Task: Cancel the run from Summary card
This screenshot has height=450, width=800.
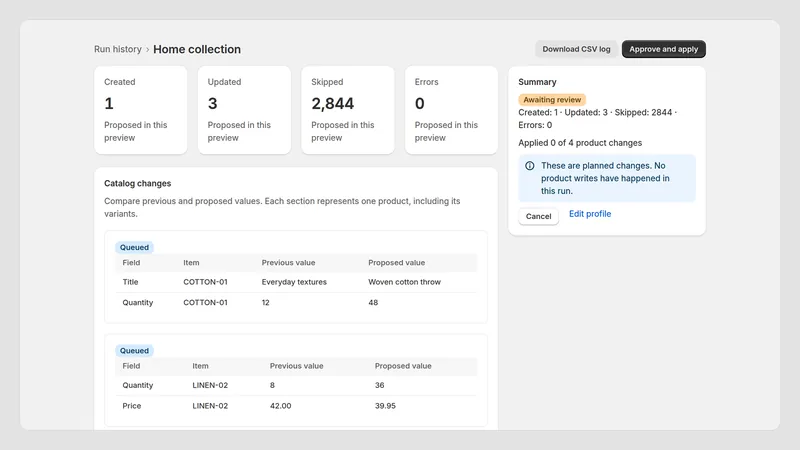Action: (538, 216)
